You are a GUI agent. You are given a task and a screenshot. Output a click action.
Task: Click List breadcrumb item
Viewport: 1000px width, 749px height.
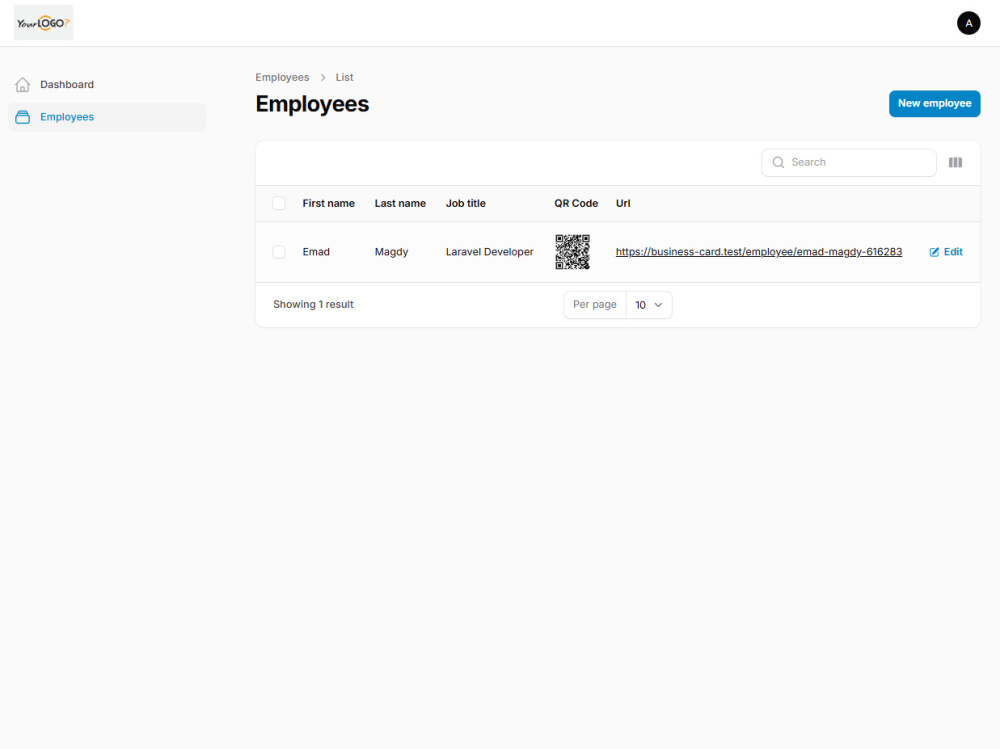tap(344, 77)
